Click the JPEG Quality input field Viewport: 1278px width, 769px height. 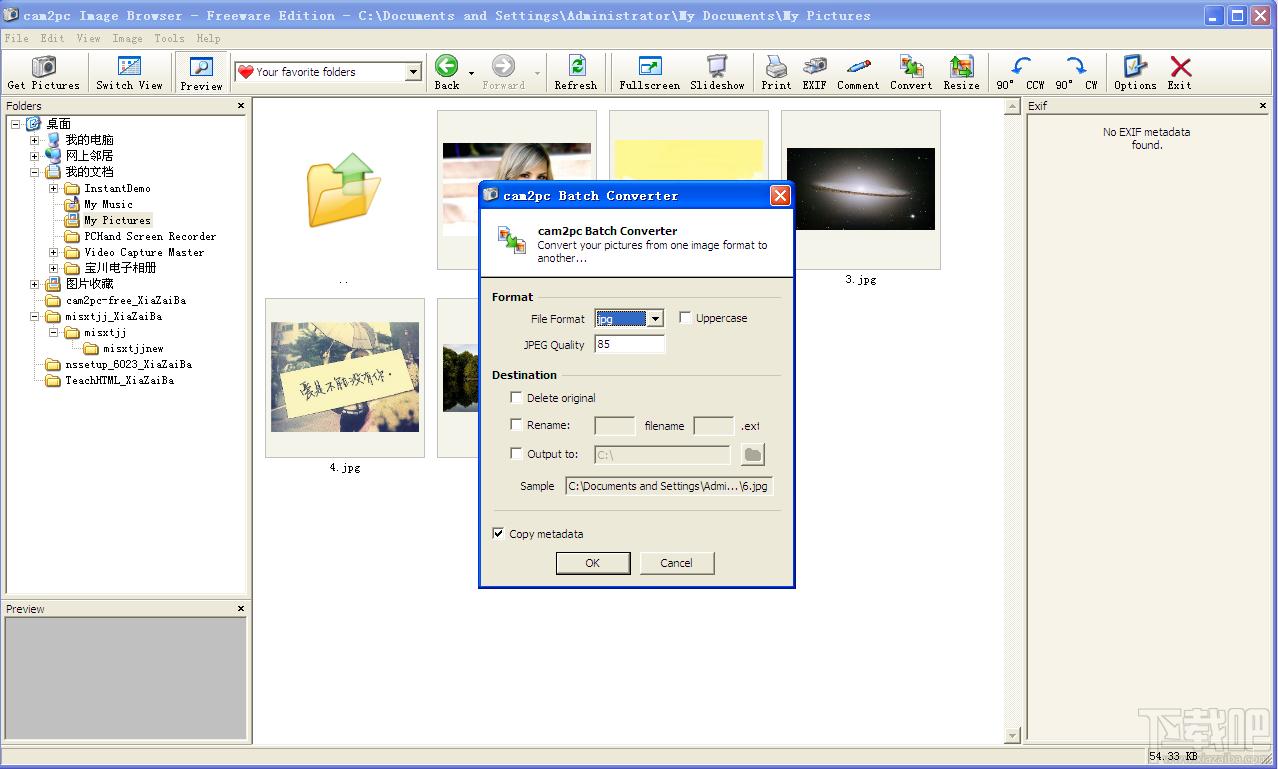tap(629, 344)
